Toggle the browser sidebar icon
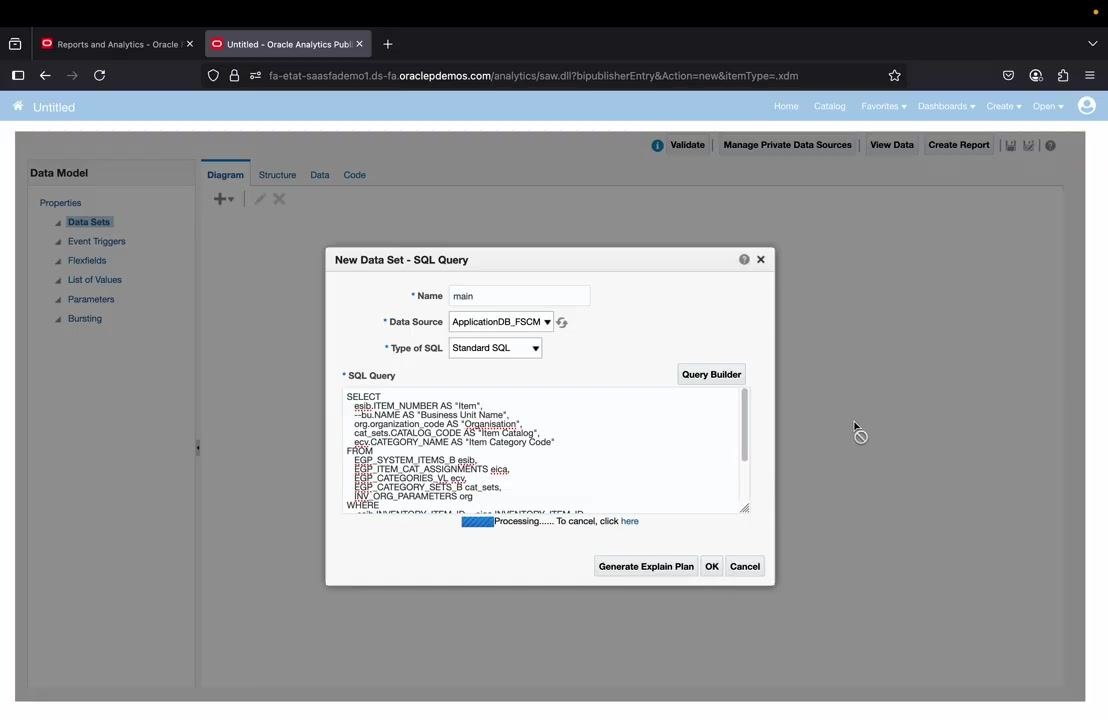Viewport: 1108px width, 720px height. 18,76
